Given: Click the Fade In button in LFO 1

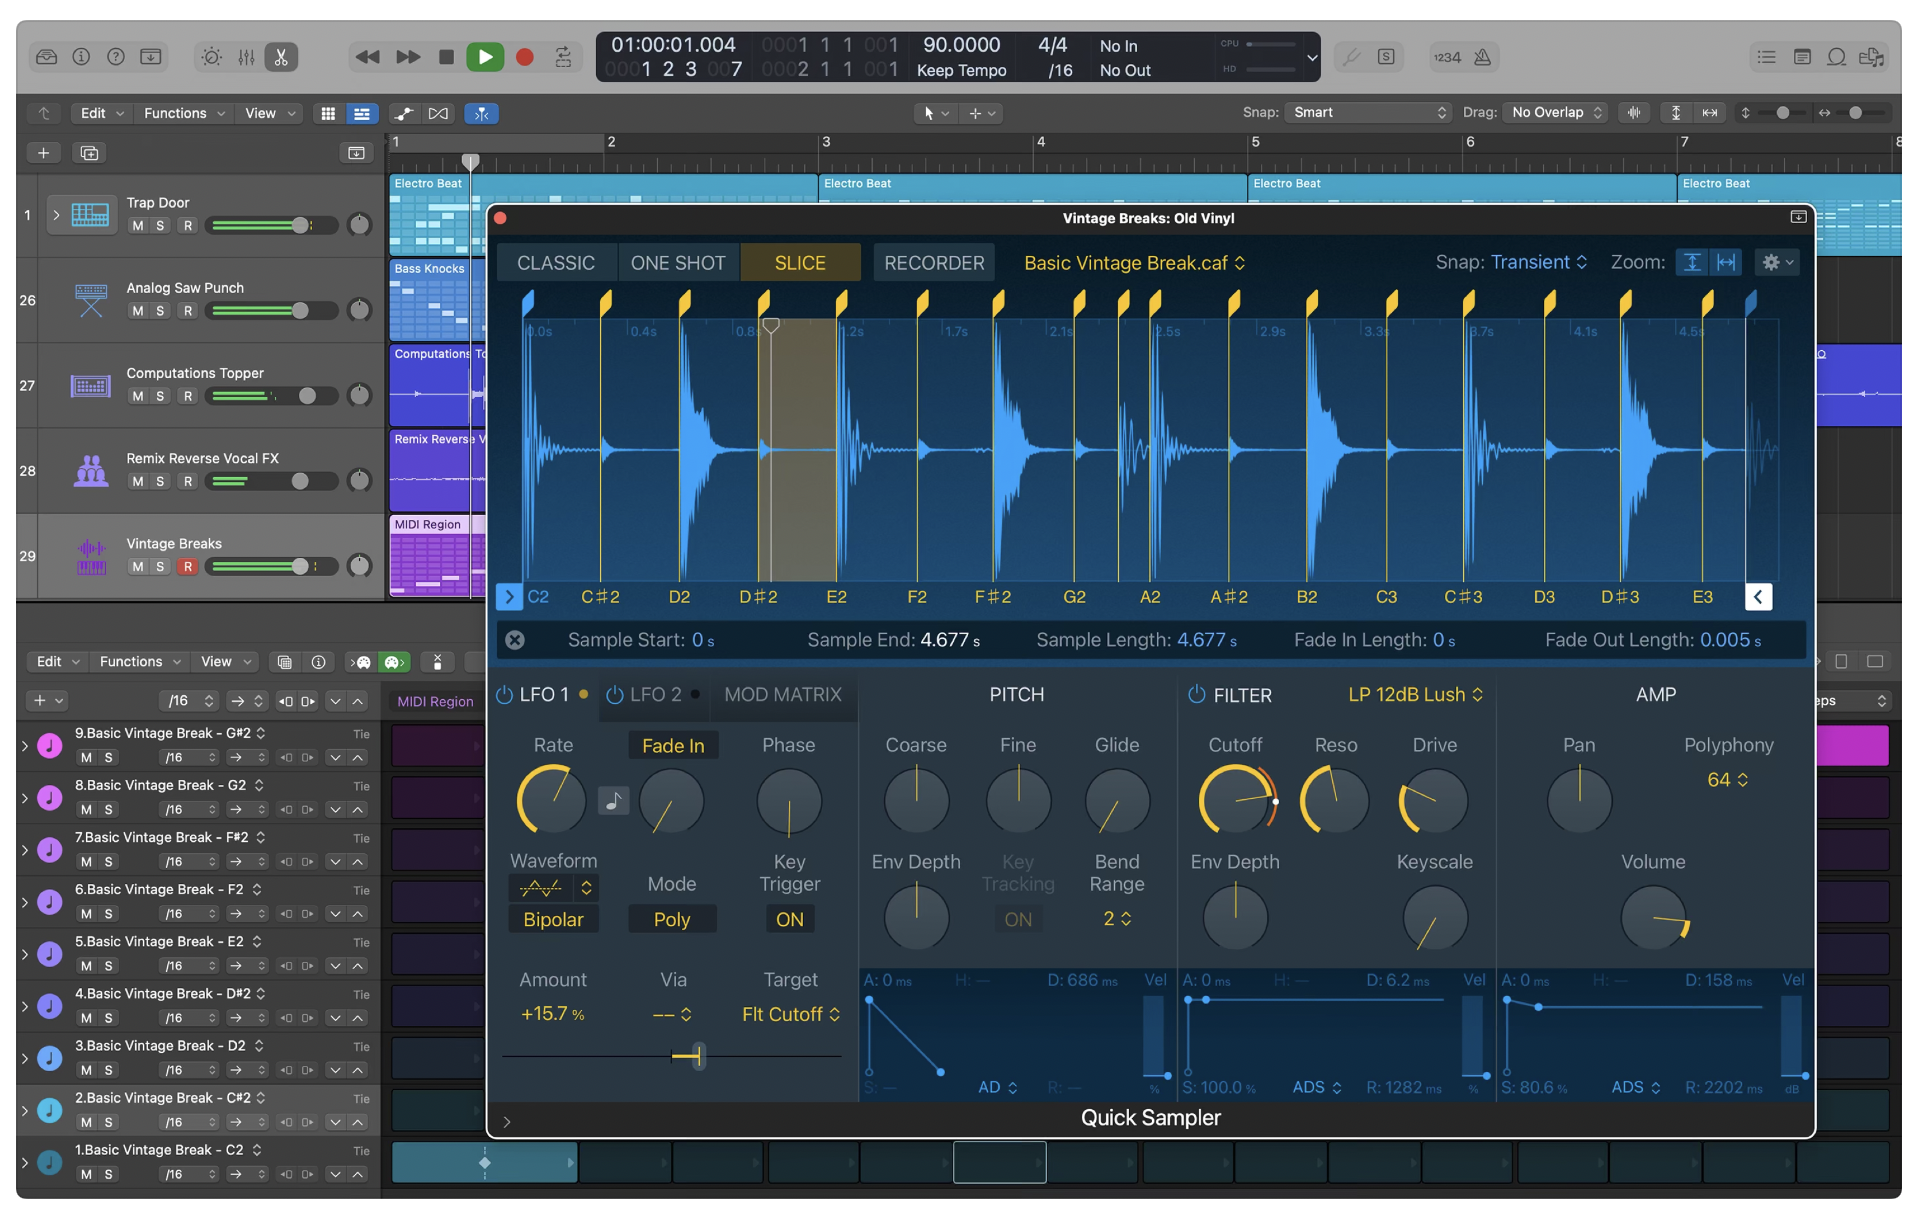Looking at the screenshot, I should 673,746.
